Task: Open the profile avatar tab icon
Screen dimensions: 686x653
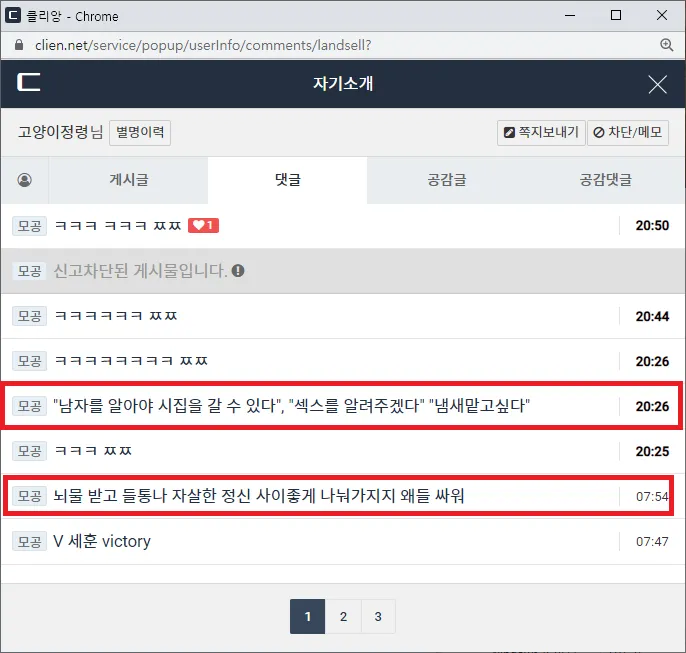Action: click(24, 180)
